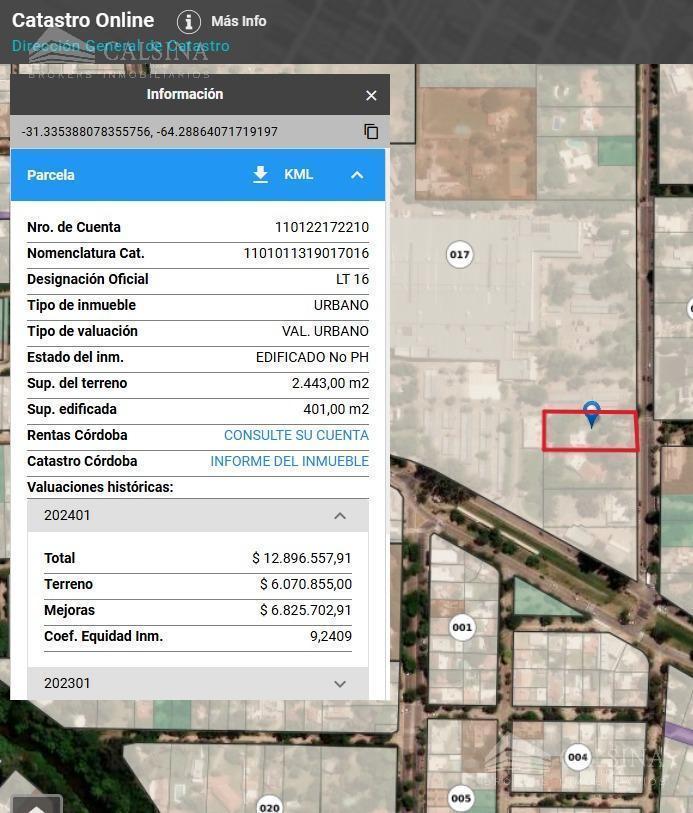The width and height of the screenshot is (693, 813).
Task: Click the Más Info text
Action: (x=239, y=21)
